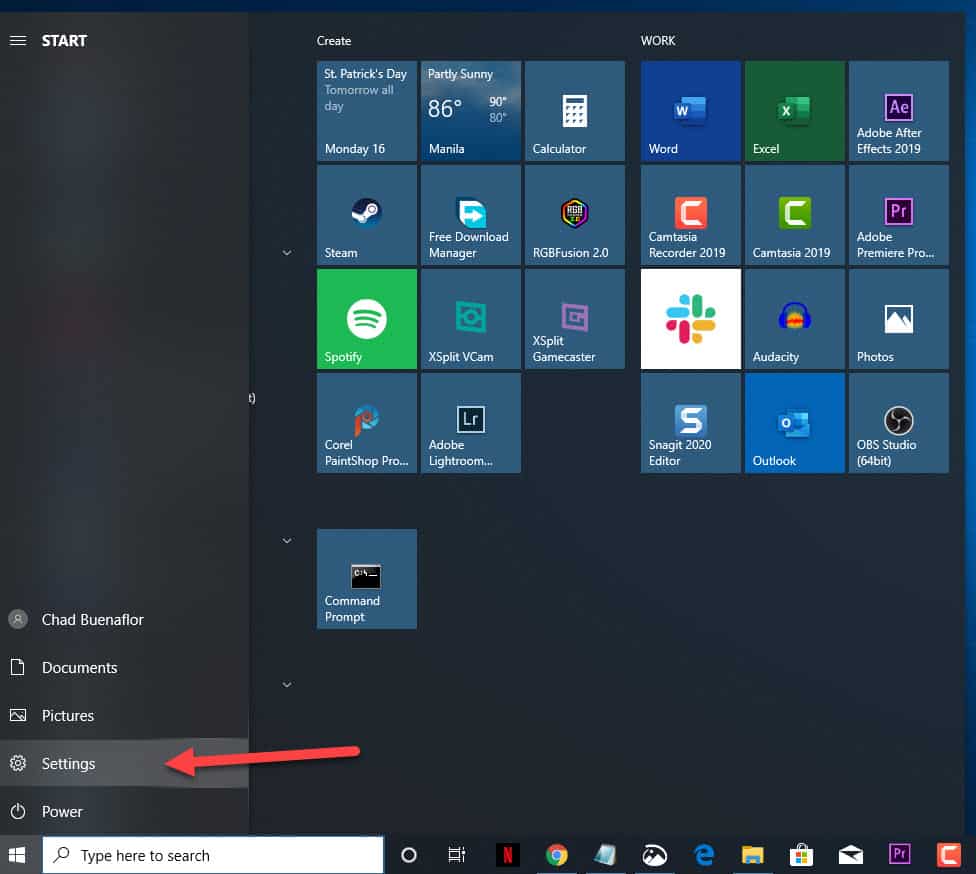
Task: Open Chad Buenaflor account menu
Action: (x=124, y=619)
